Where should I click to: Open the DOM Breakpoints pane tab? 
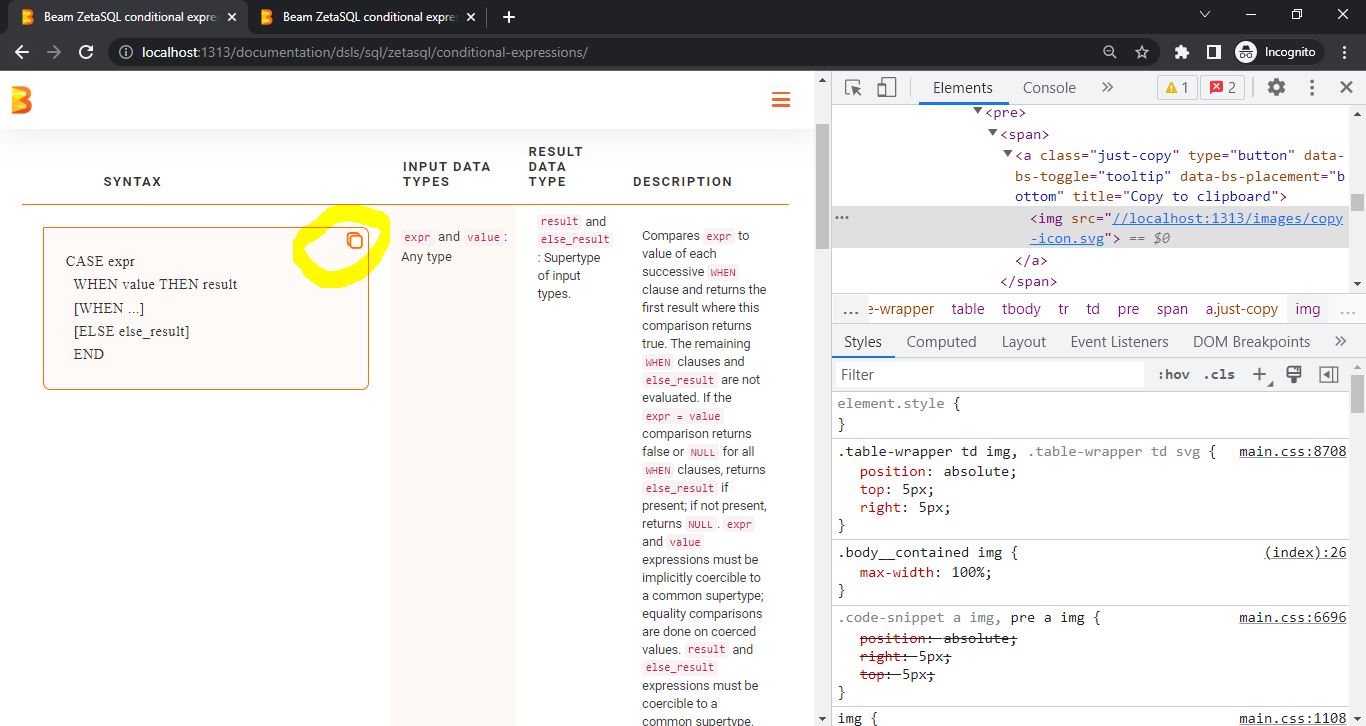1251,342
